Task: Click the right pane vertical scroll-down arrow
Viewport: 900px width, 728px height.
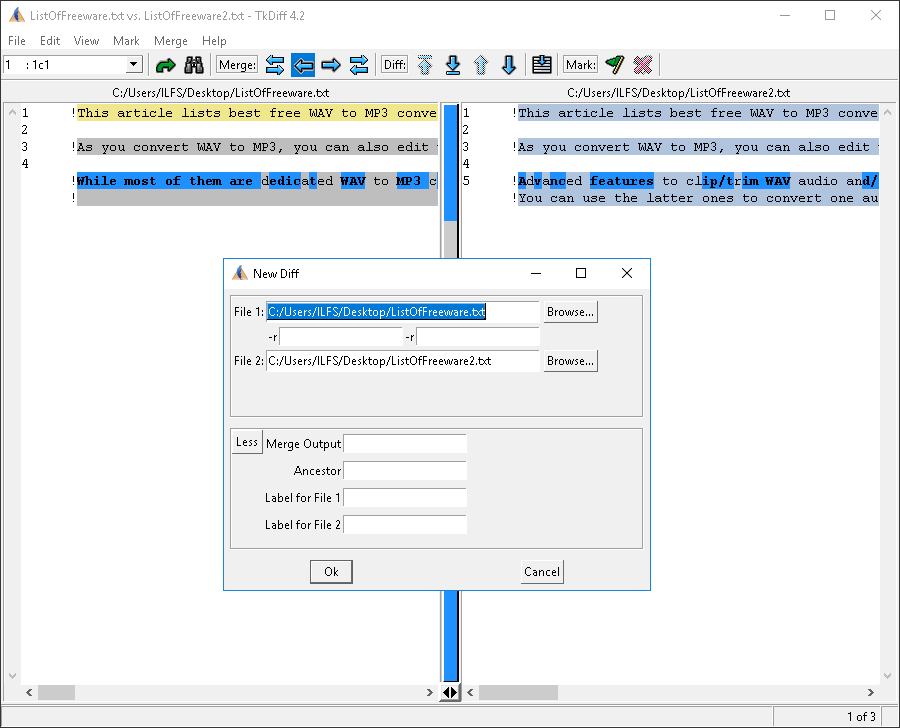Action: point(887,676)
